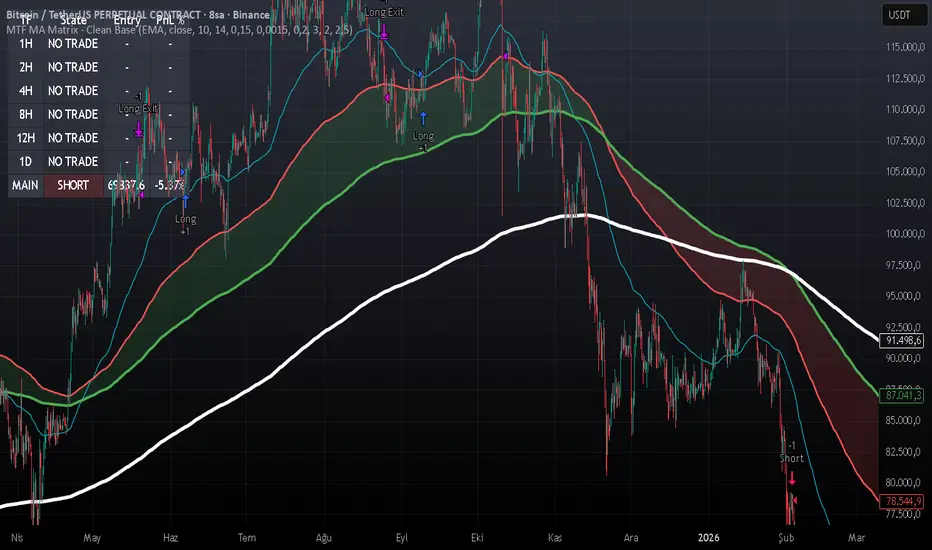Click the Kas label on the time axis
This screenshot has width=932, height=550.
(555, 538)
